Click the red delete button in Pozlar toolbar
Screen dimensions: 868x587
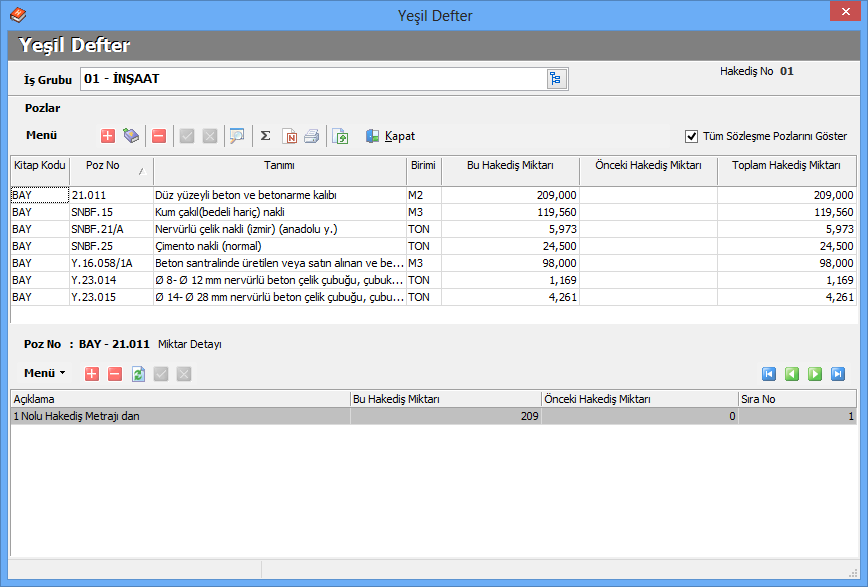pos(159,136)
